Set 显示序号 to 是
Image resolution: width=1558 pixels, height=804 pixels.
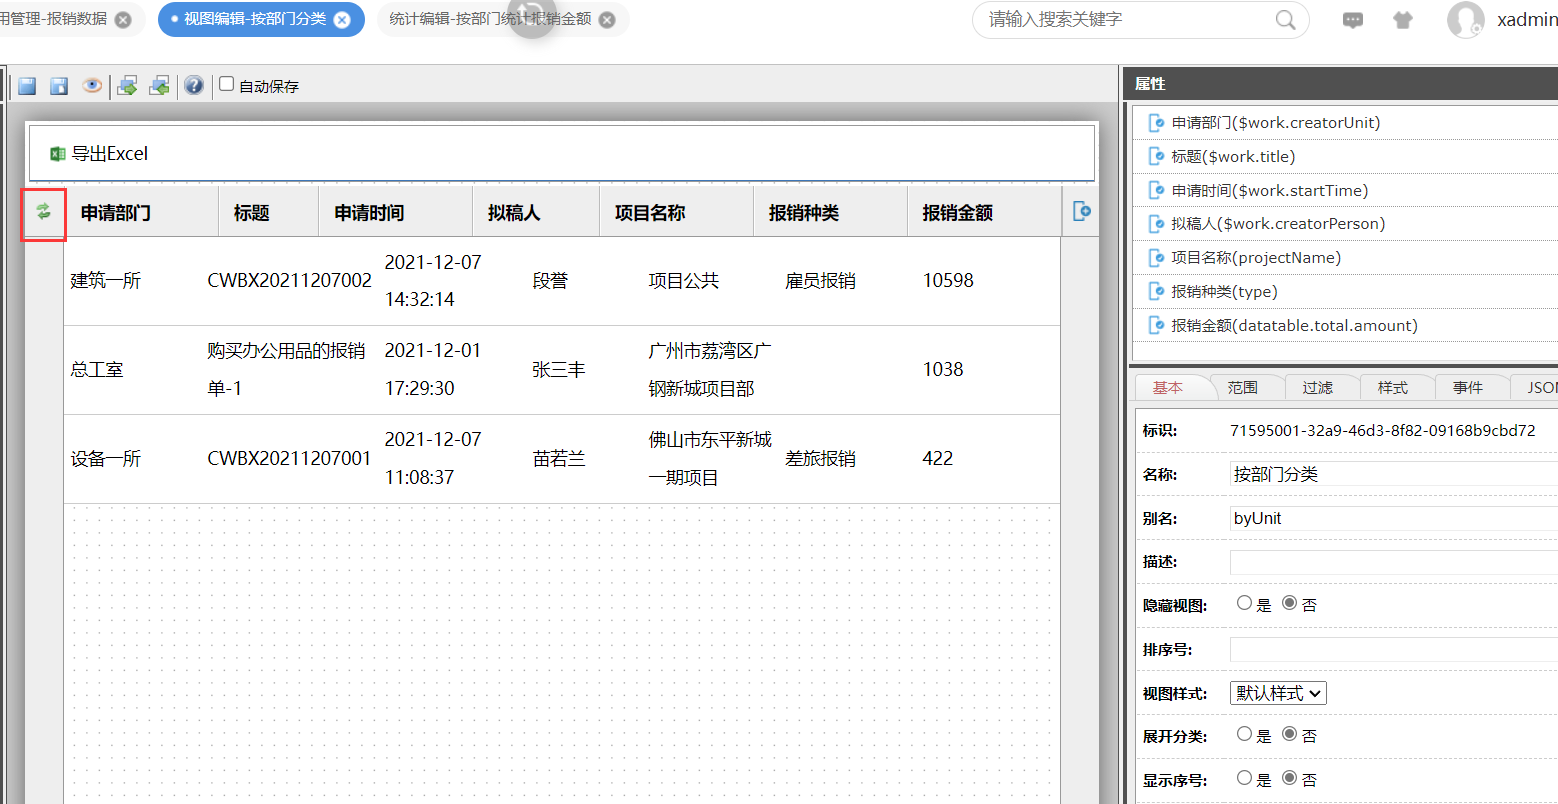tap(1244, 778)
